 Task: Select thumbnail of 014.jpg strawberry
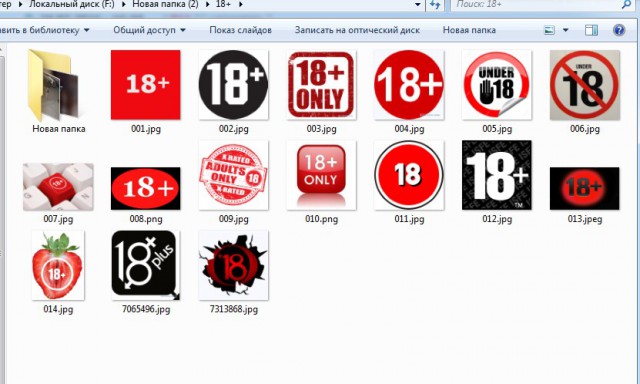pyautogui.click(x=58, y=265)
